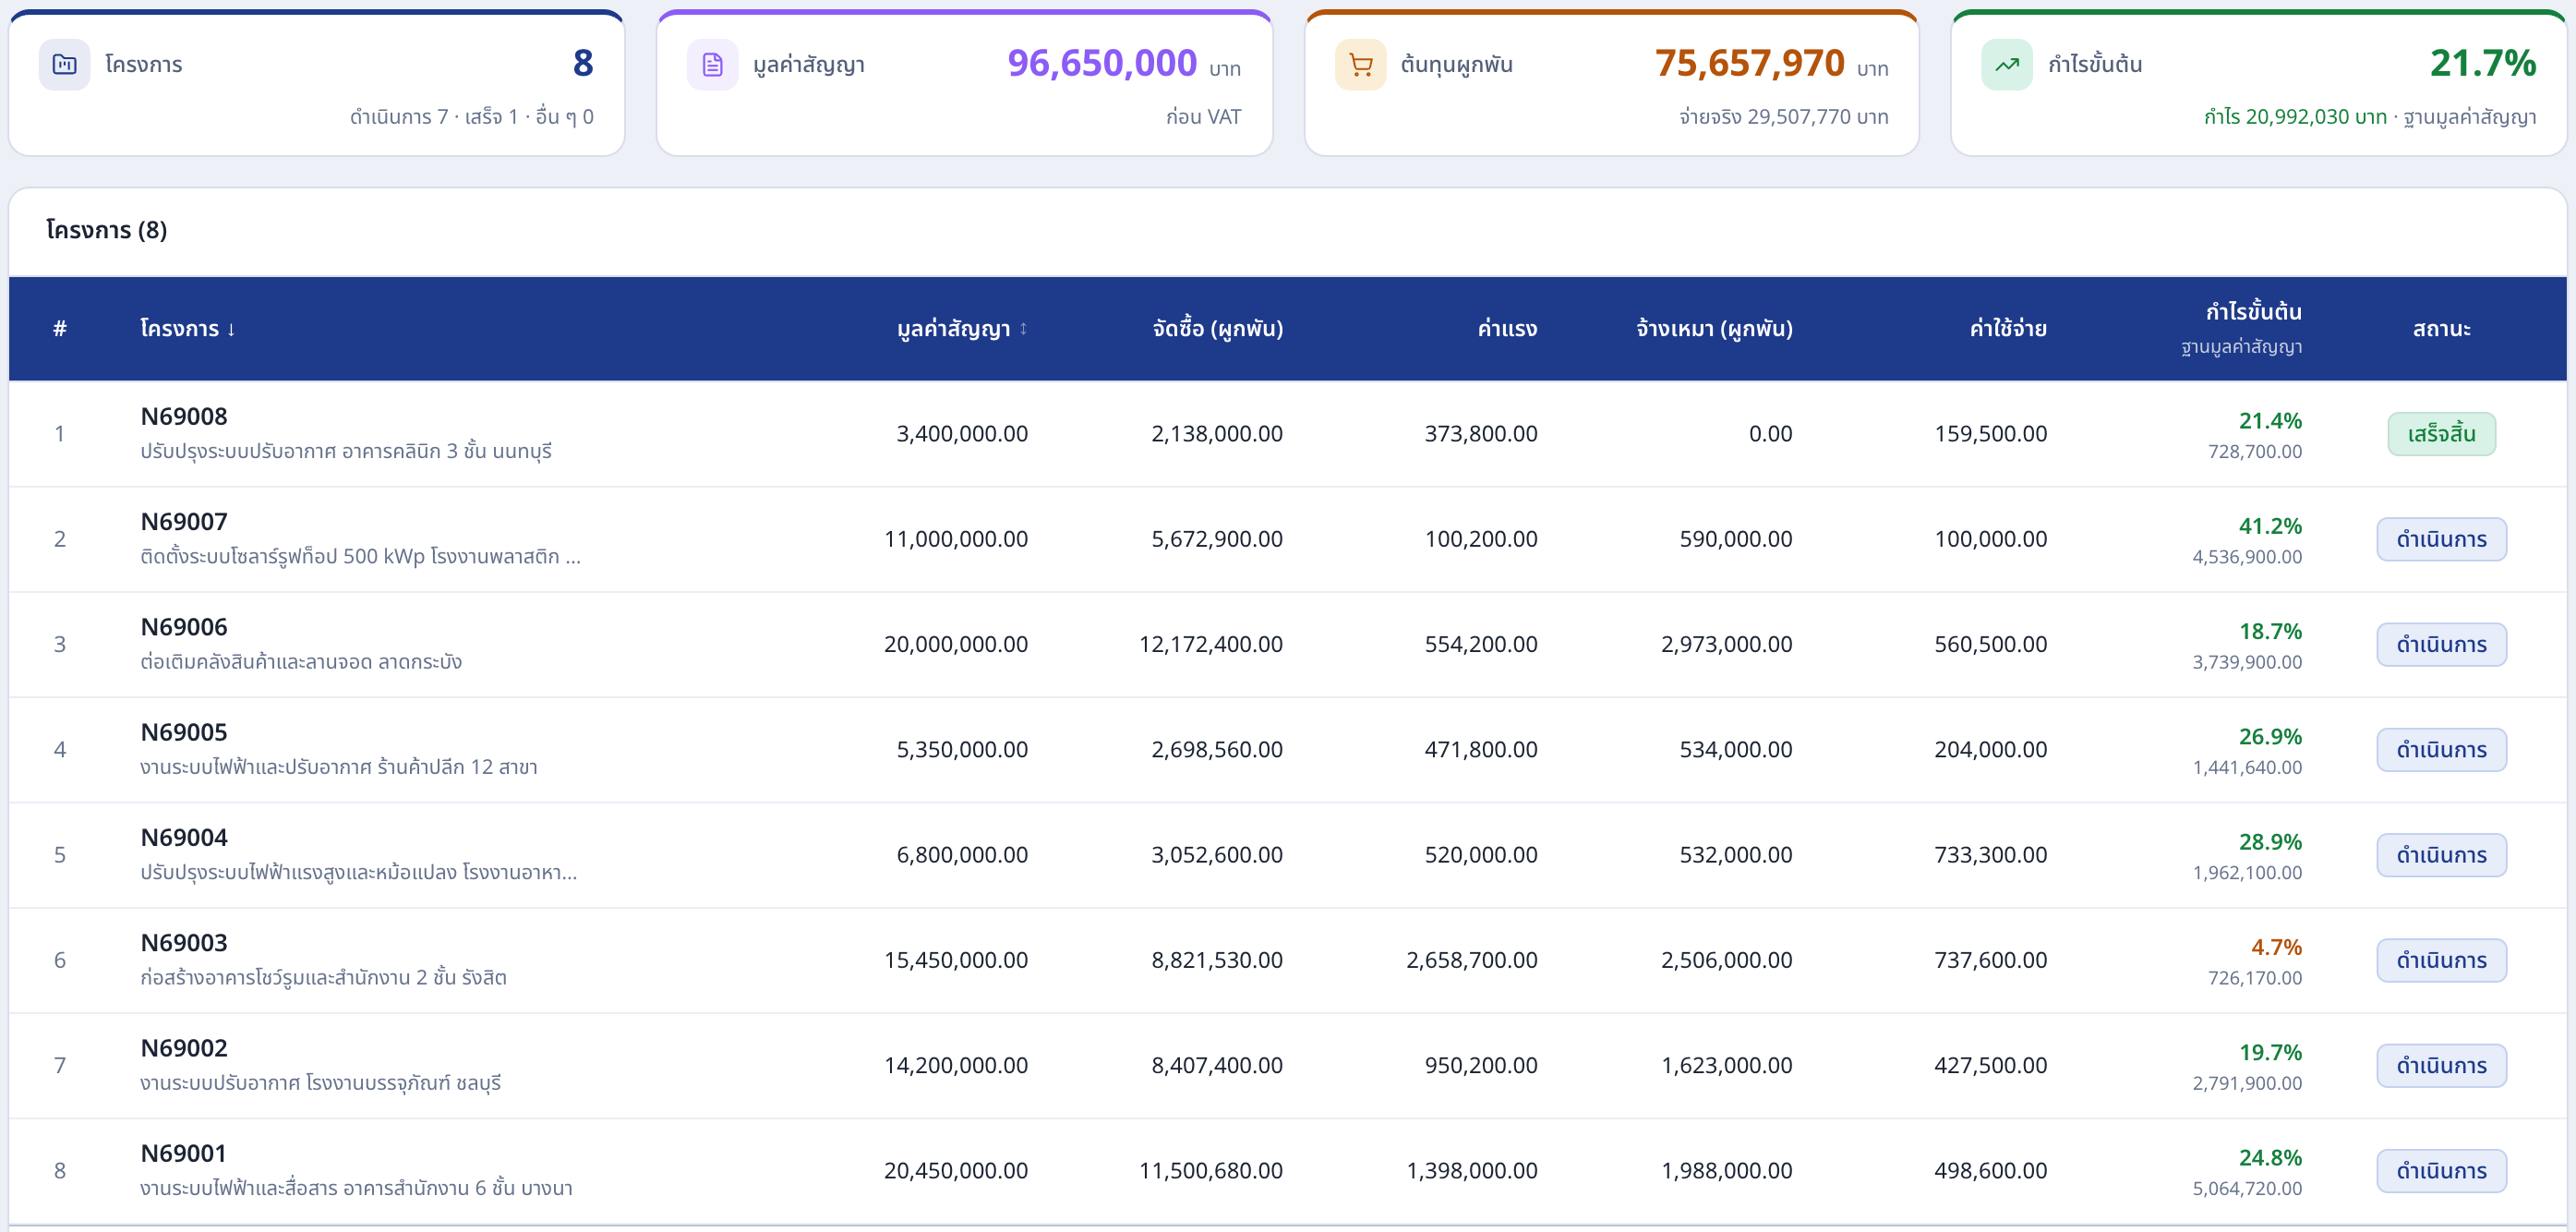Open project N69007
This screenshot has height=1232, width=2576.
(x=184, y=521)
